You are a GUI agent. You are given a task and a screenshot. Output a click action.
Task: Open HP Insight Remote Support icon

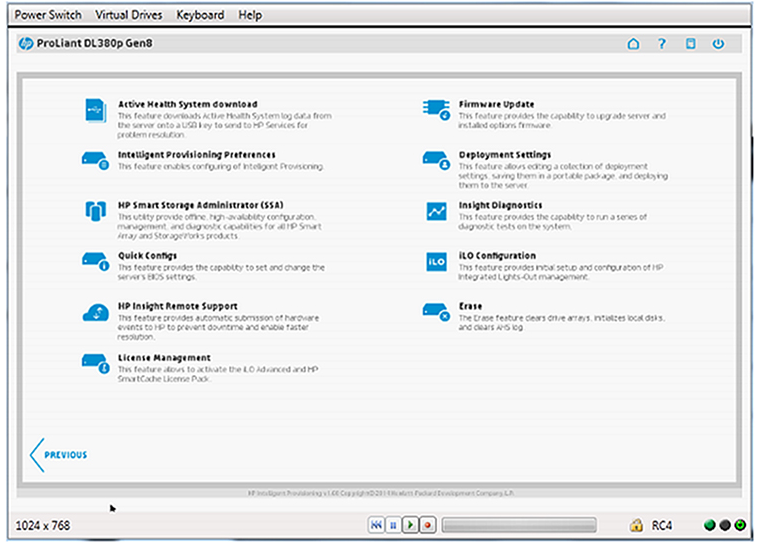95,313
